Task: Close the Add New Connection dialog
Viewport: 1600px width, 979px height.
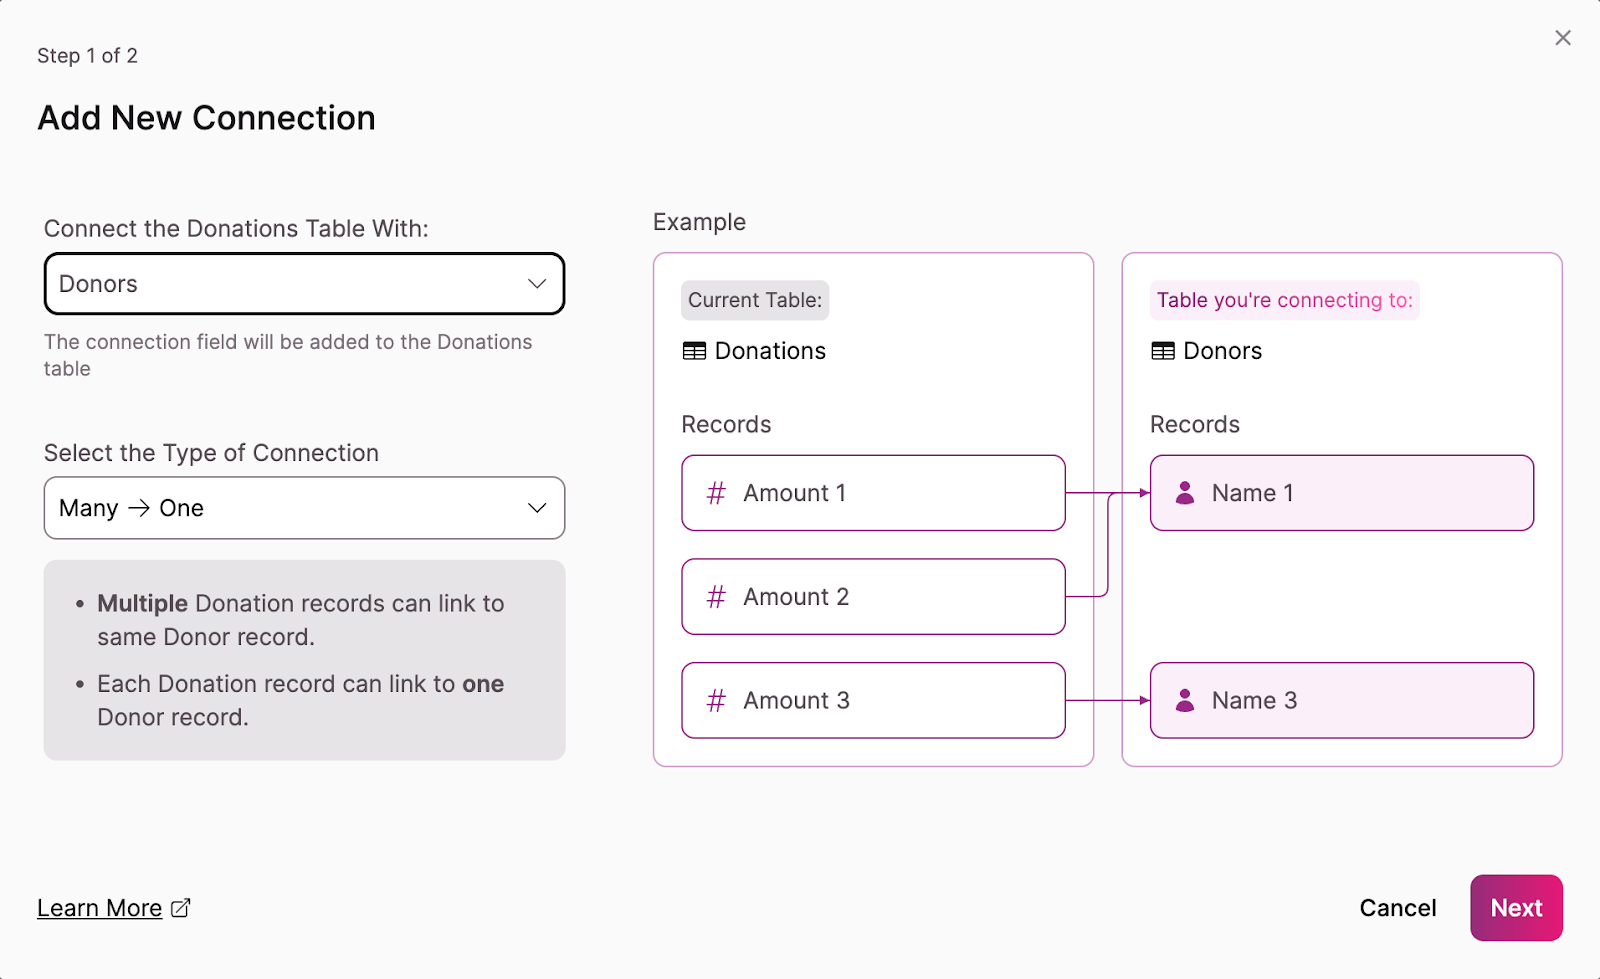Action: click(x=1562, y=38)
